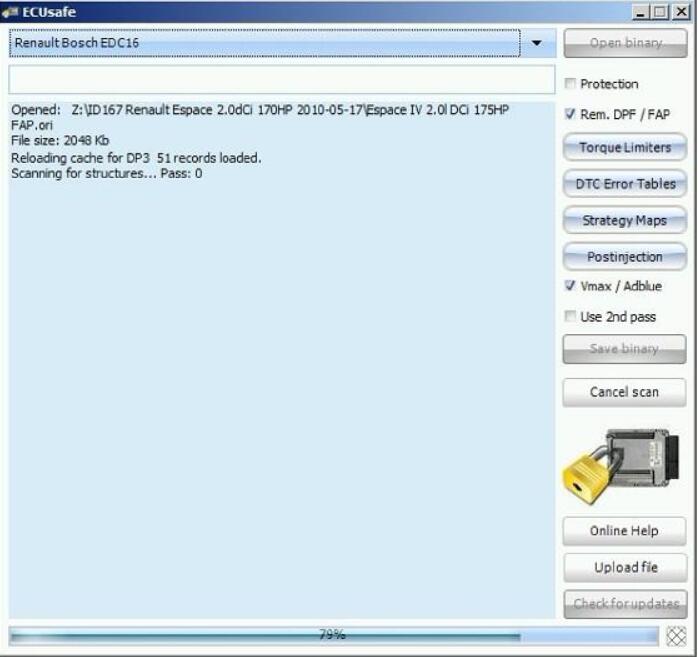Click the Postinjection button
Image resolution: width=698 pixels, height=657 pixels.
click(625, 257)
